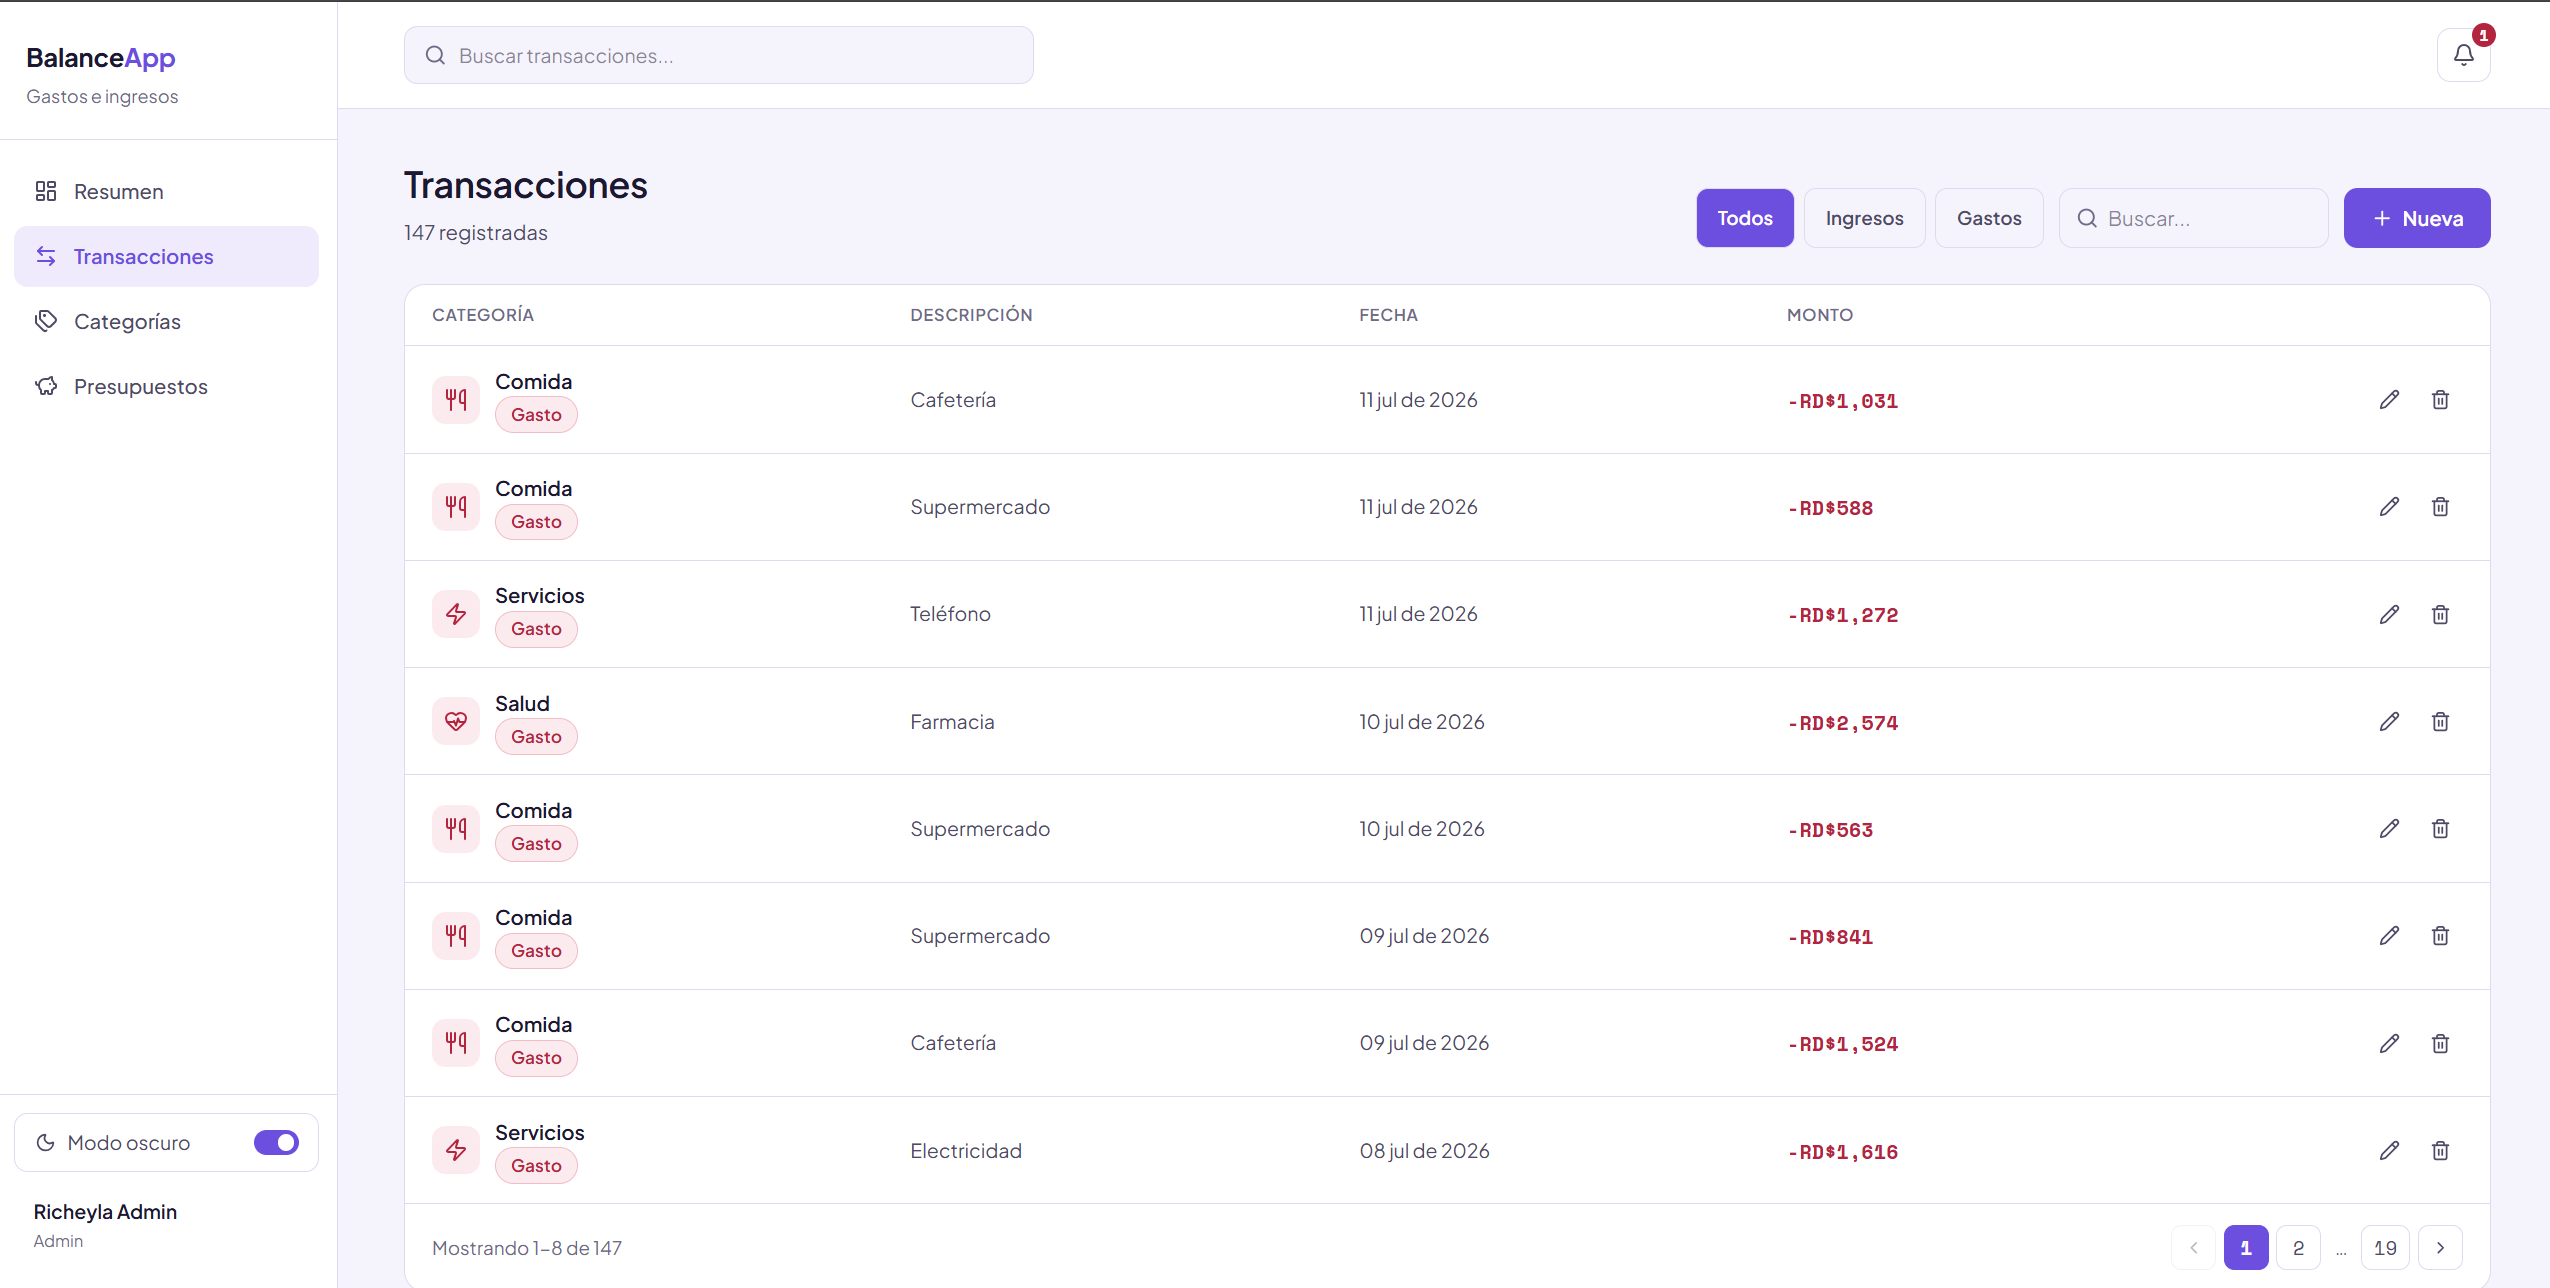Image resolution: width=2550 pixels, height=1288 pixels.
Task: Go to next page with chevron arrow
Action: click(2440, 1248)
